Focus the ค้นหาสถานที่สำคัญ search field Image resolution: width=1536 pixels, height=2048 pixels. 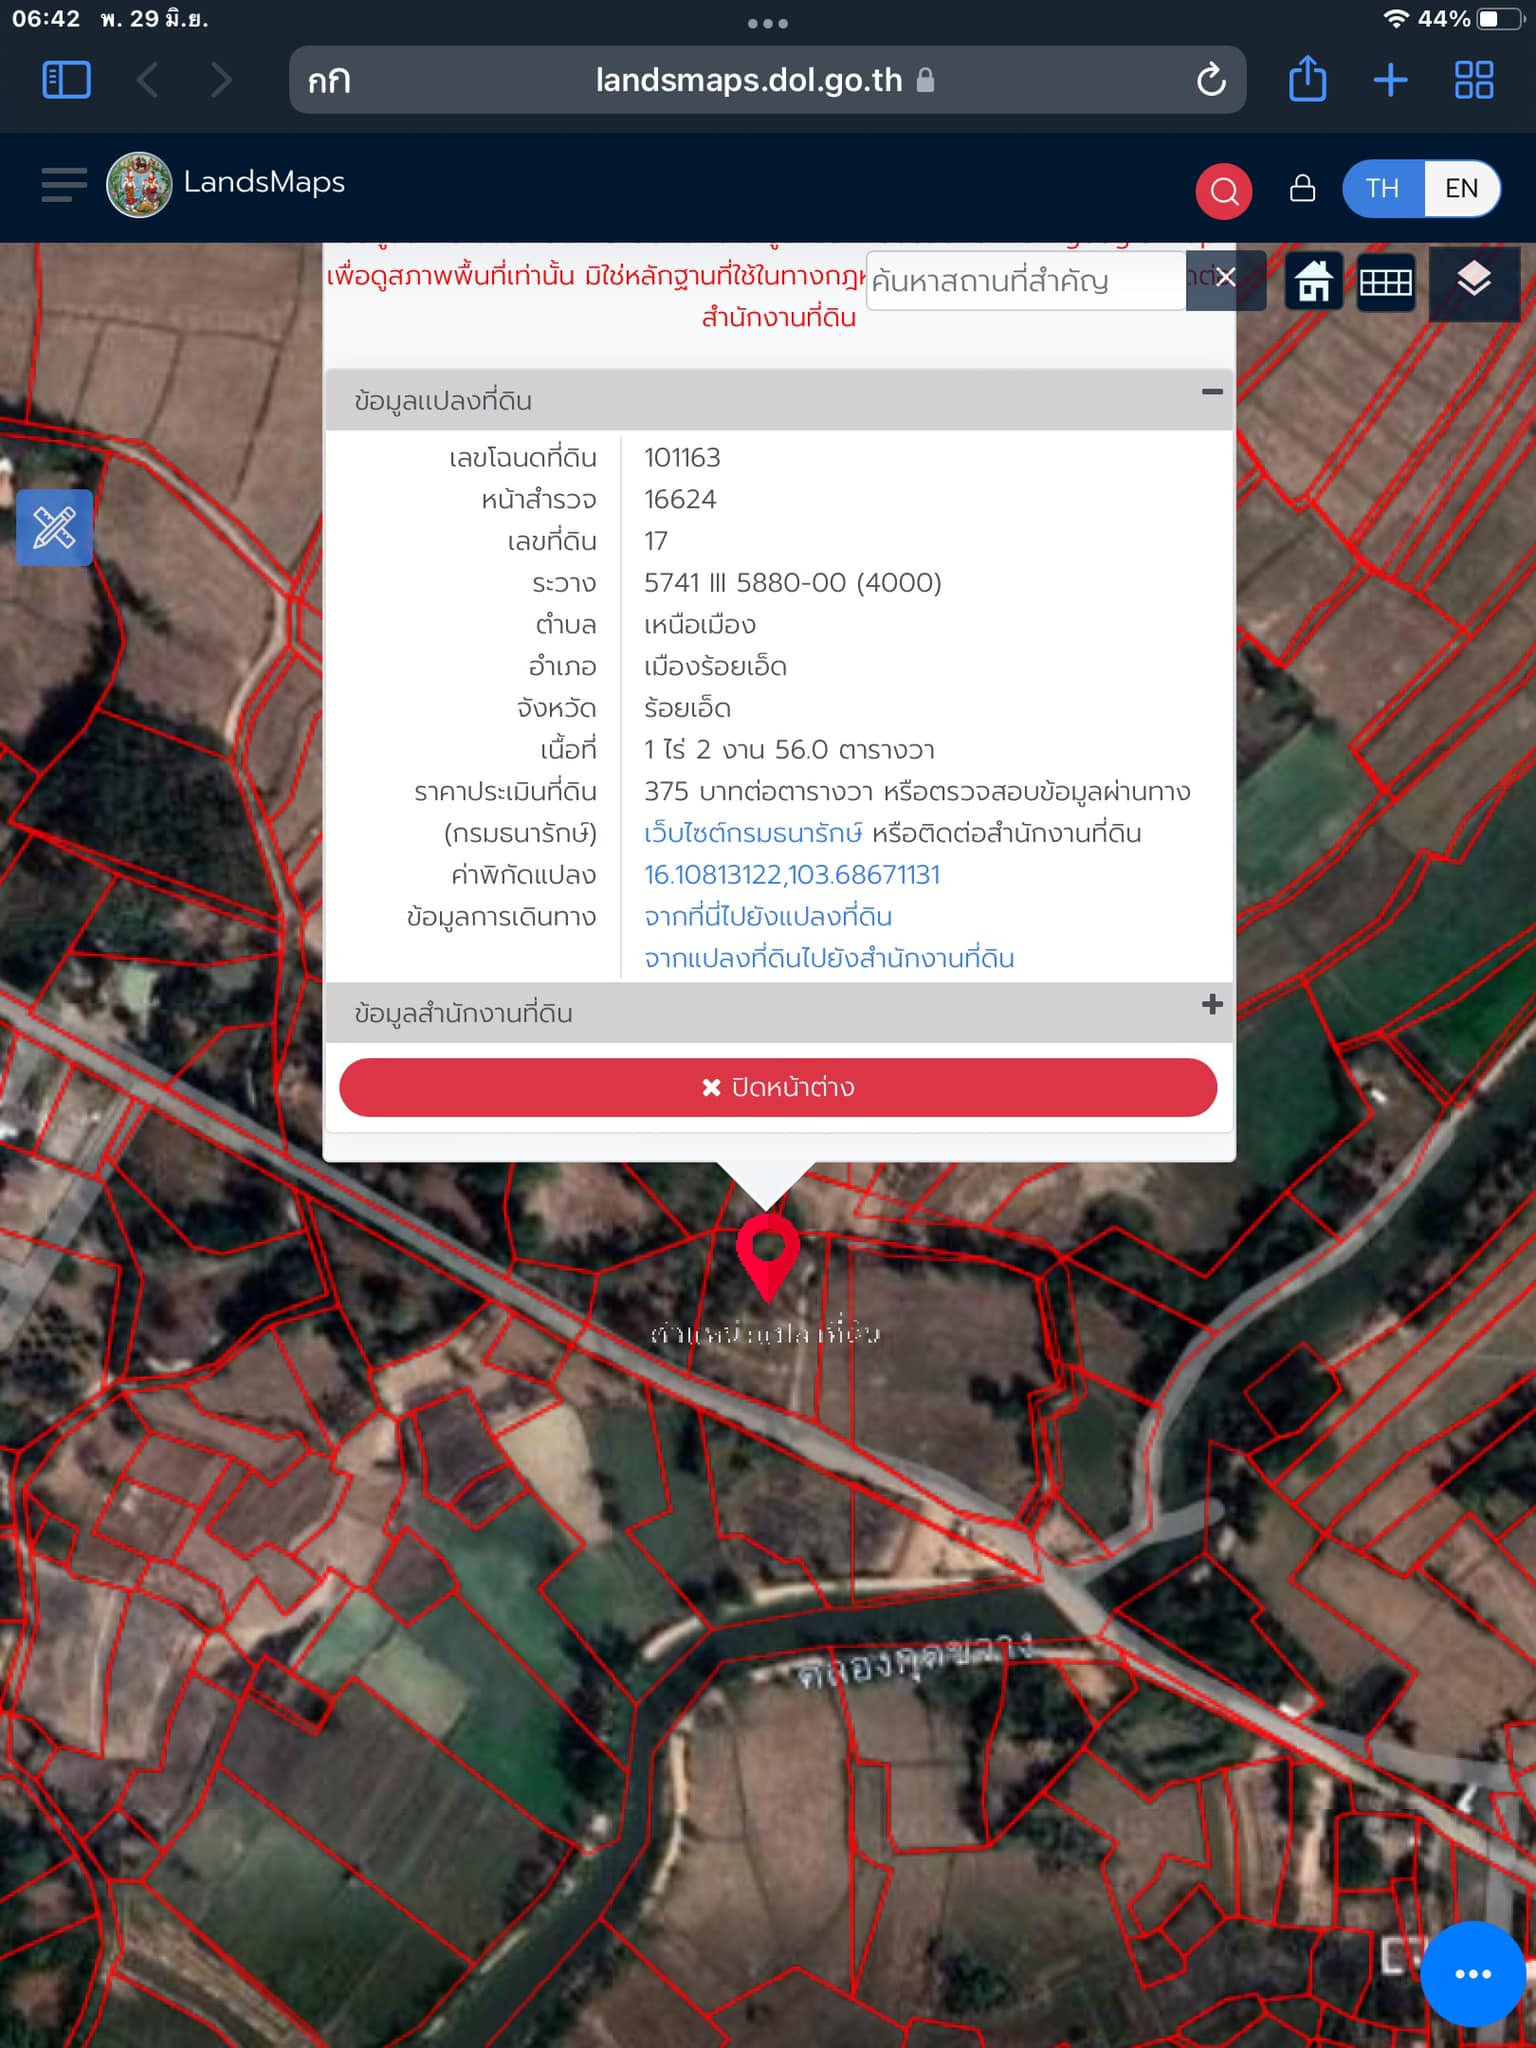1025,281
